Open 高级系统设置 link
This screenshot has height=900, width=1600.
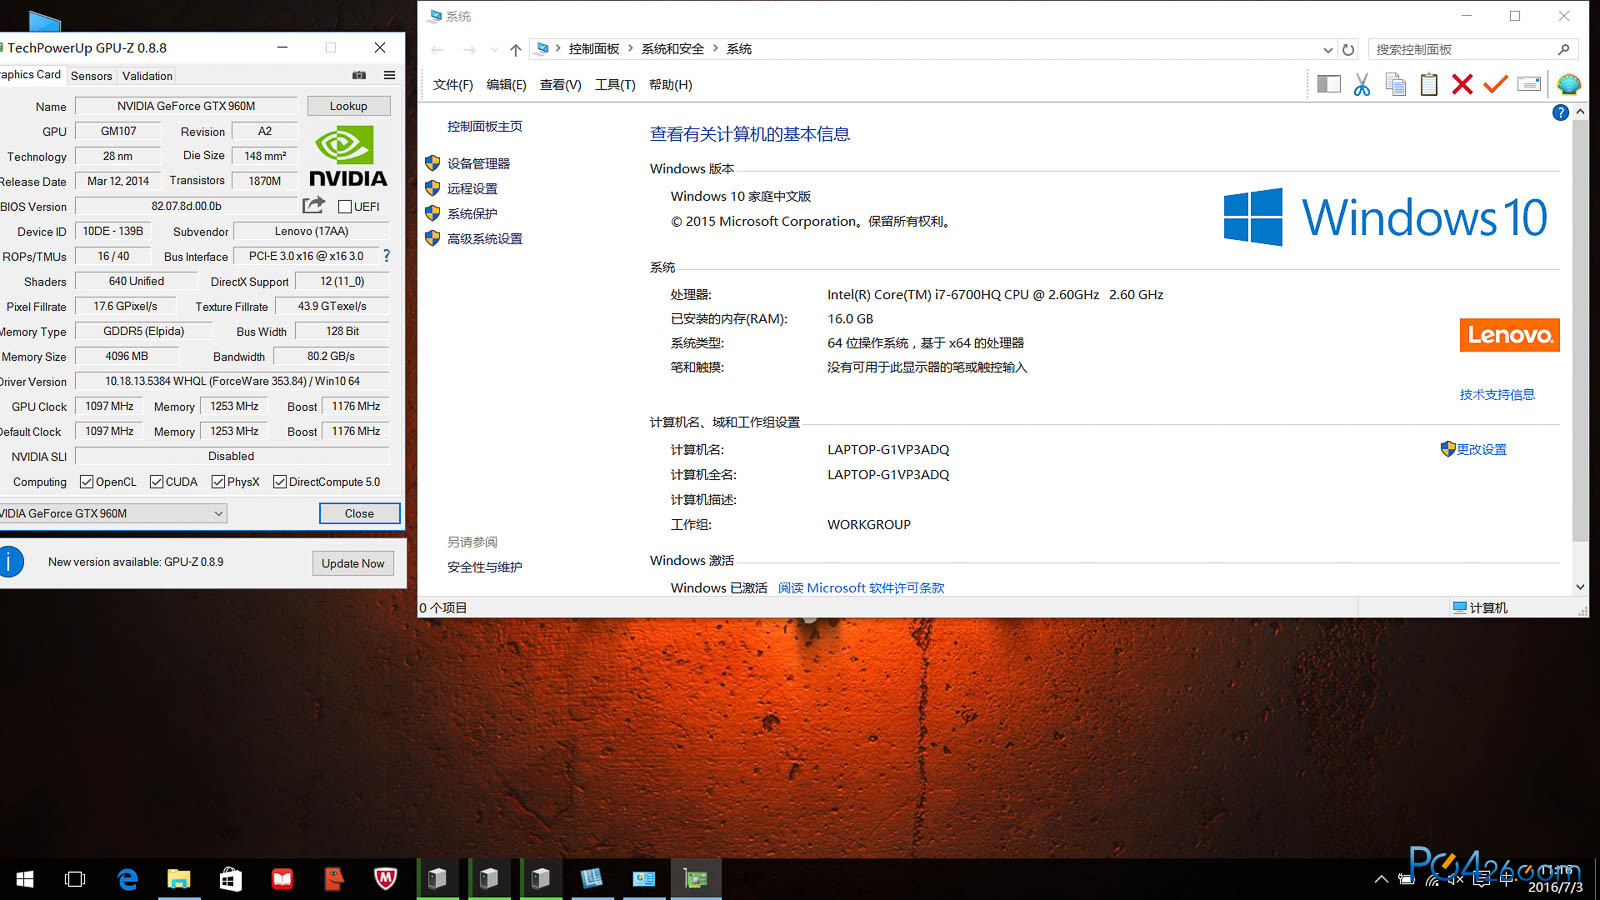click(484, 239)
